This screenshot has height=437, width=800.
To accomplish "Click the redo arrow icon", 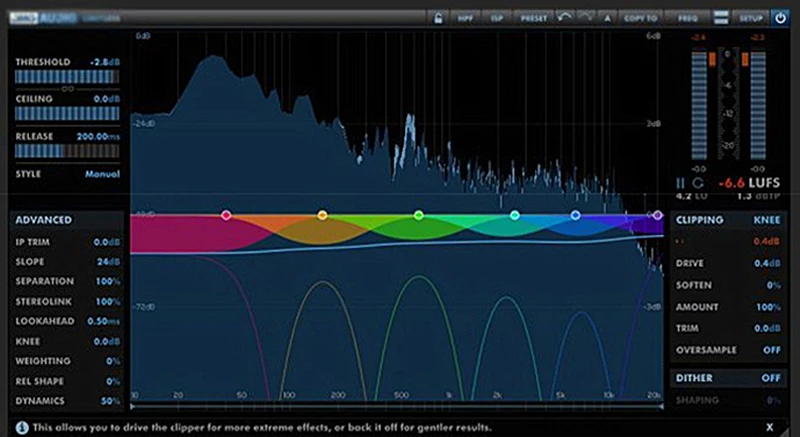I will (586, 18).
